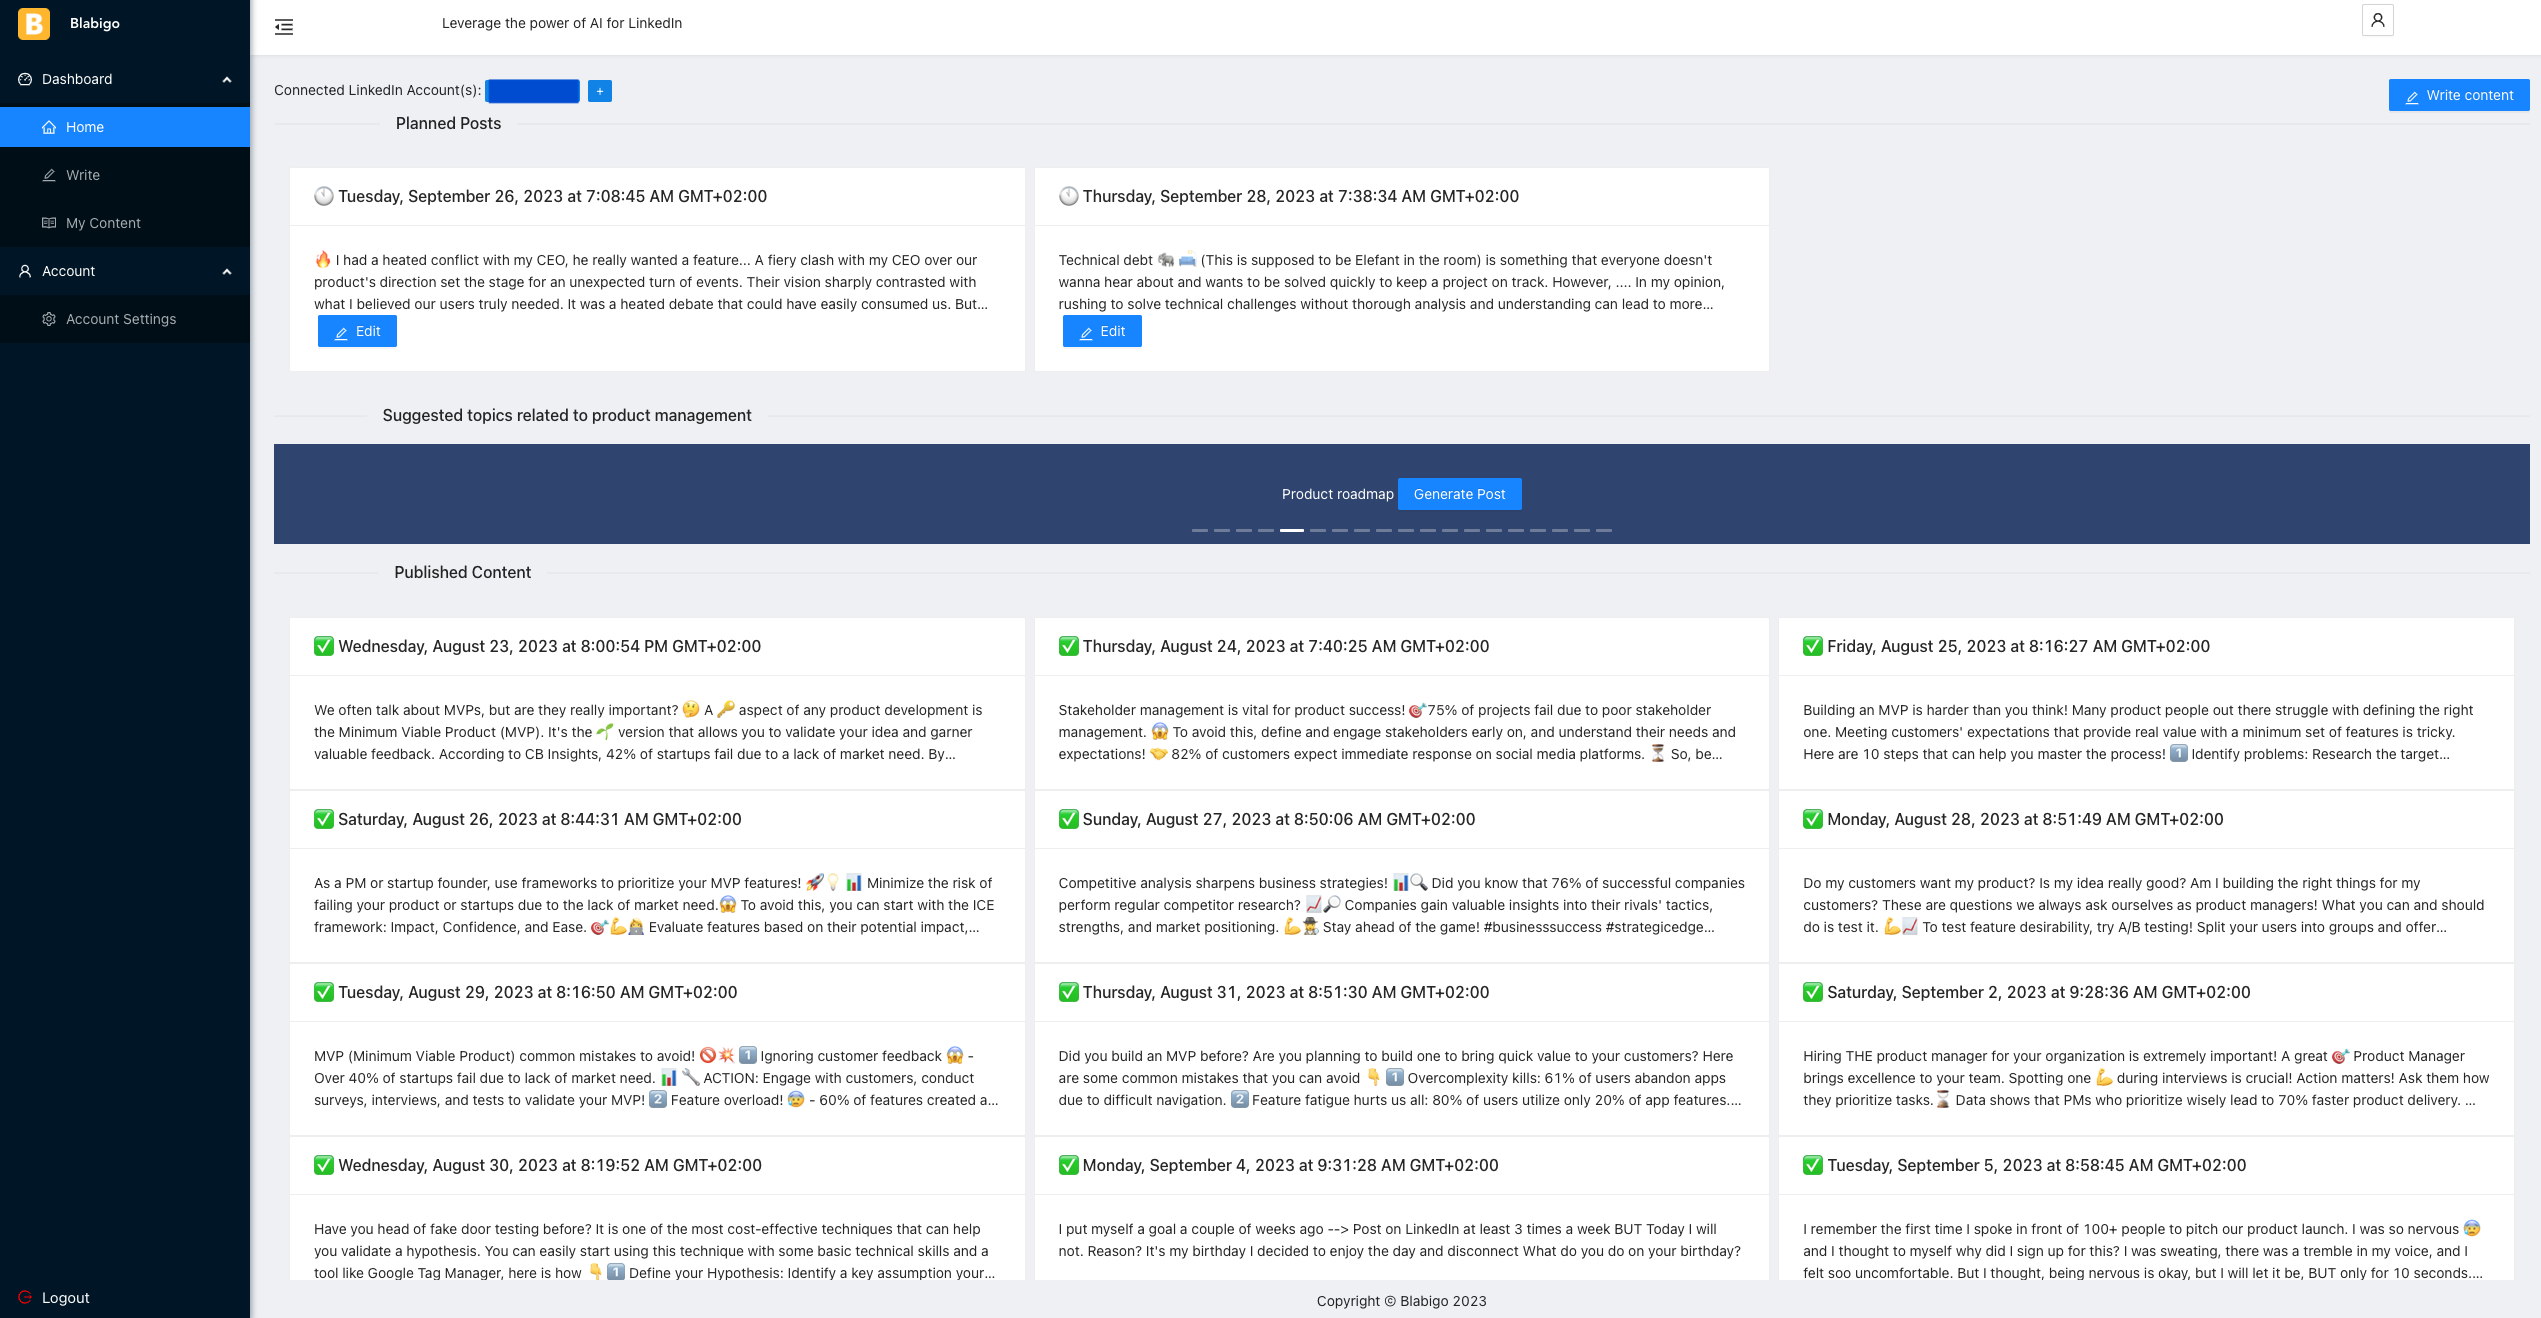Viewport: 2541px width, 1318px height.
Task: Click 'Suggested topics related to product management' heading
Action: [x=567, y=415]
